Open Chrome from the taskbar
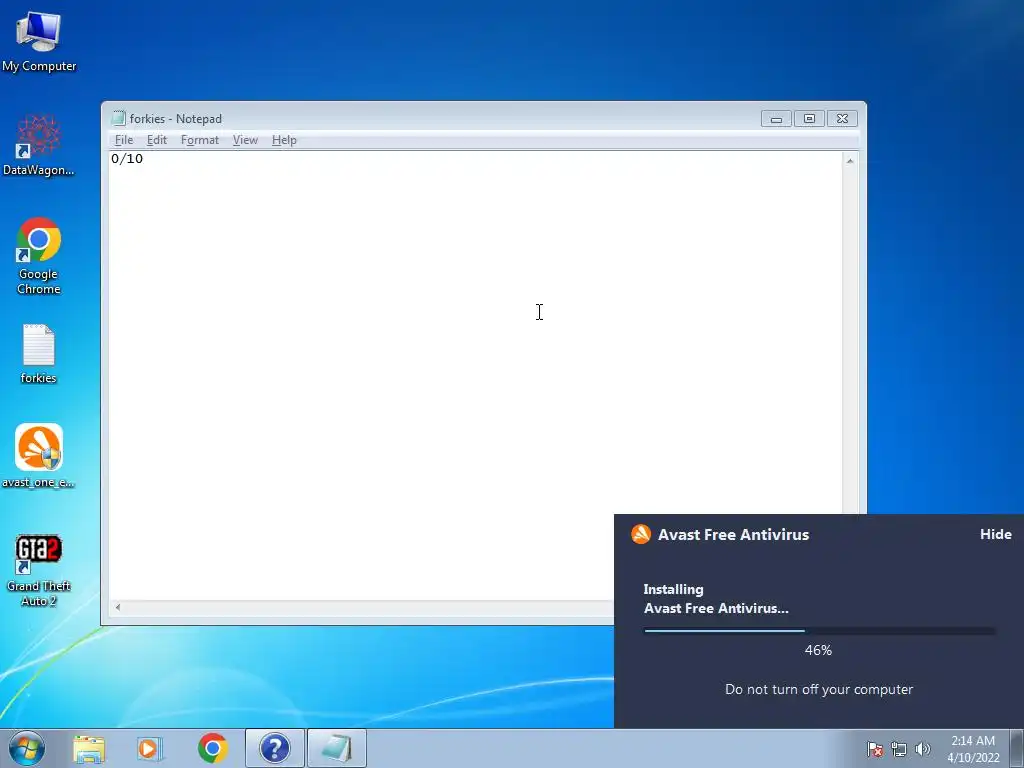The height and width of the screenshot is (768, 1024). [212, 748]
